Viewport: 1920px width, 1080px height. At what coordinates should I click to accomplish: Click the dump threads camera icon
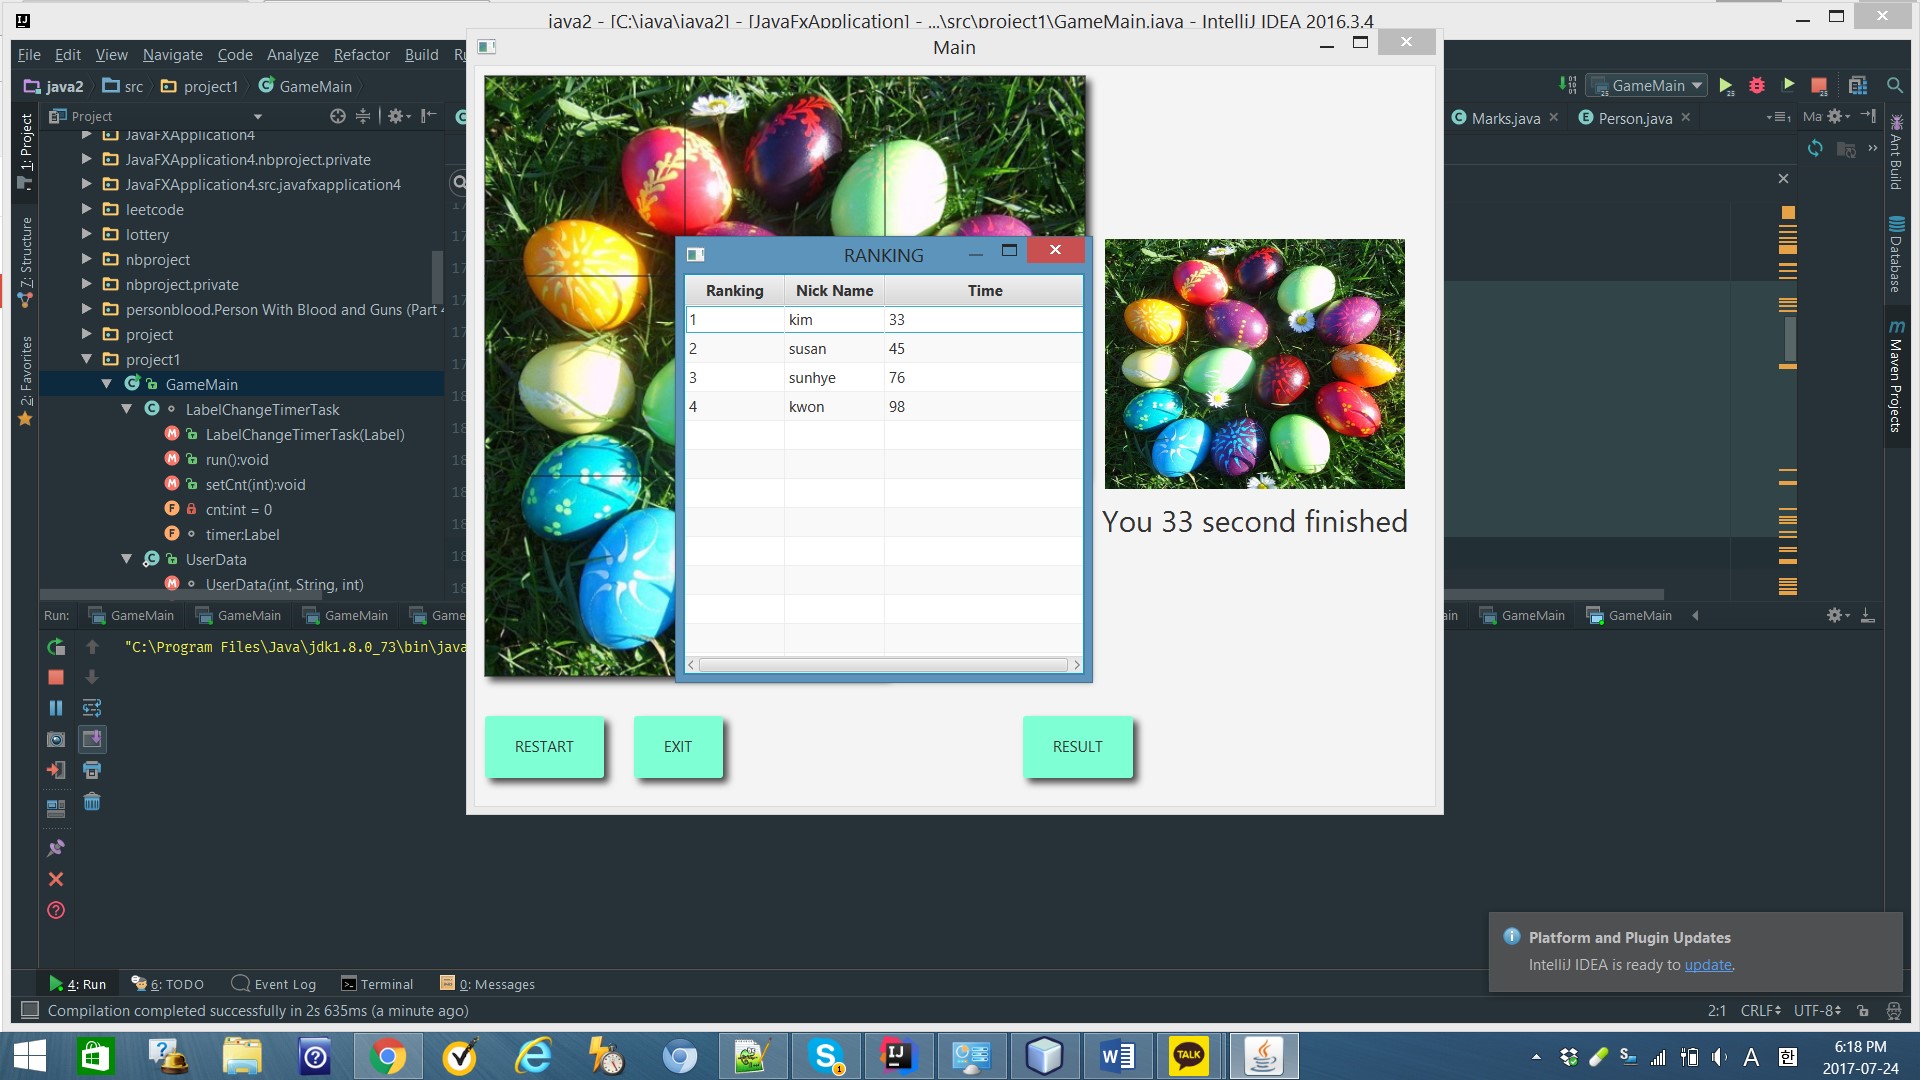(x=56, y=739)
